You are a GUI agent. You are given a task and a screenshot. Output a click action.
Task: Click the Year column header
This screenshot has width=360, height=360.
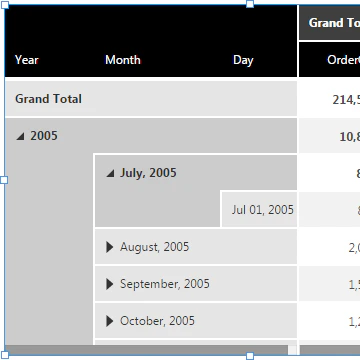coord(27,60)
